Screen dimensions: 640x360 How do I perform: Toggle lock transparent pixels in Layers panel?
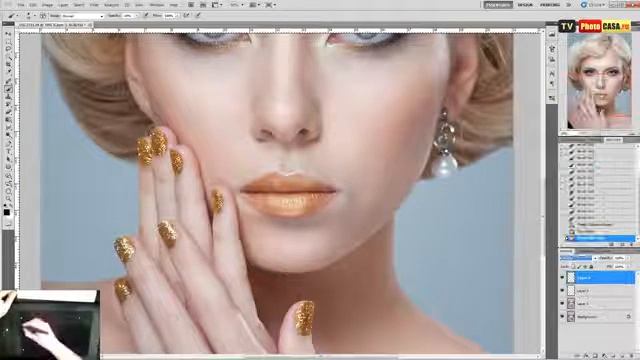pyautogui.click(x=573, y=267)
